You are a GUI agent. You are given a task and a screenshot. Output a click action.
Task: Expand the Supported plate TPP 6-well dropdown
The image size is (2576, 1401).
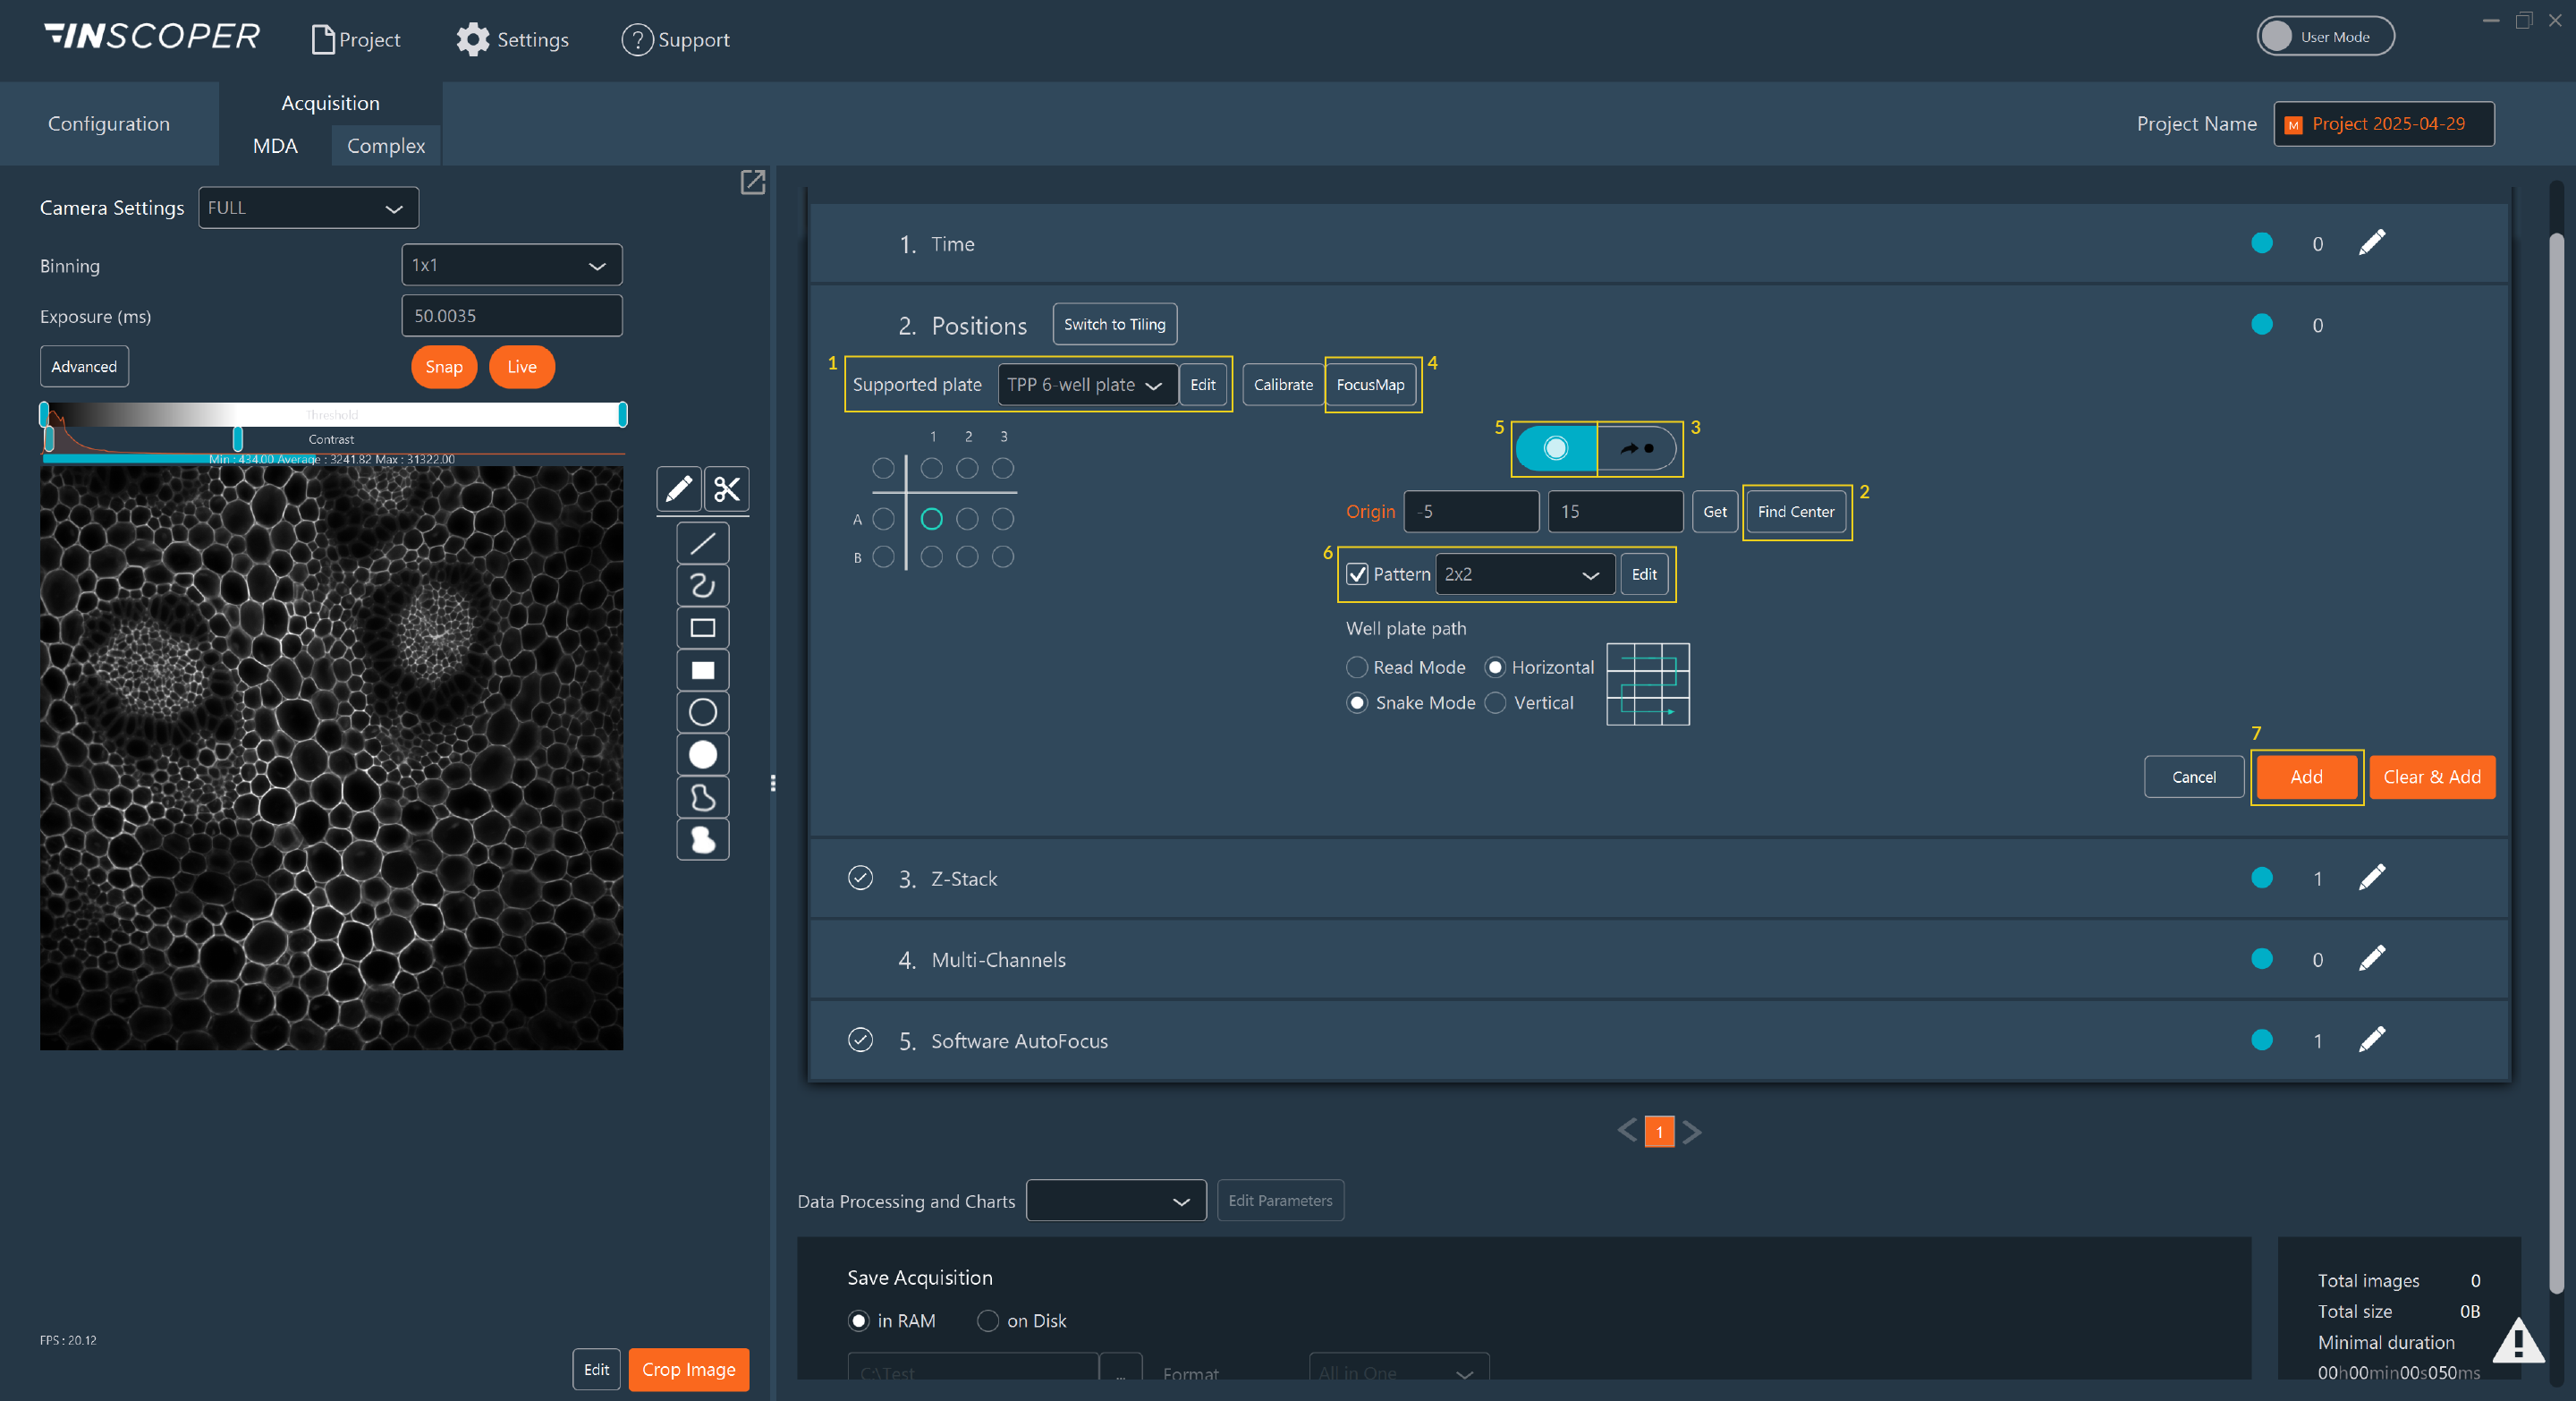(1086, 385)
